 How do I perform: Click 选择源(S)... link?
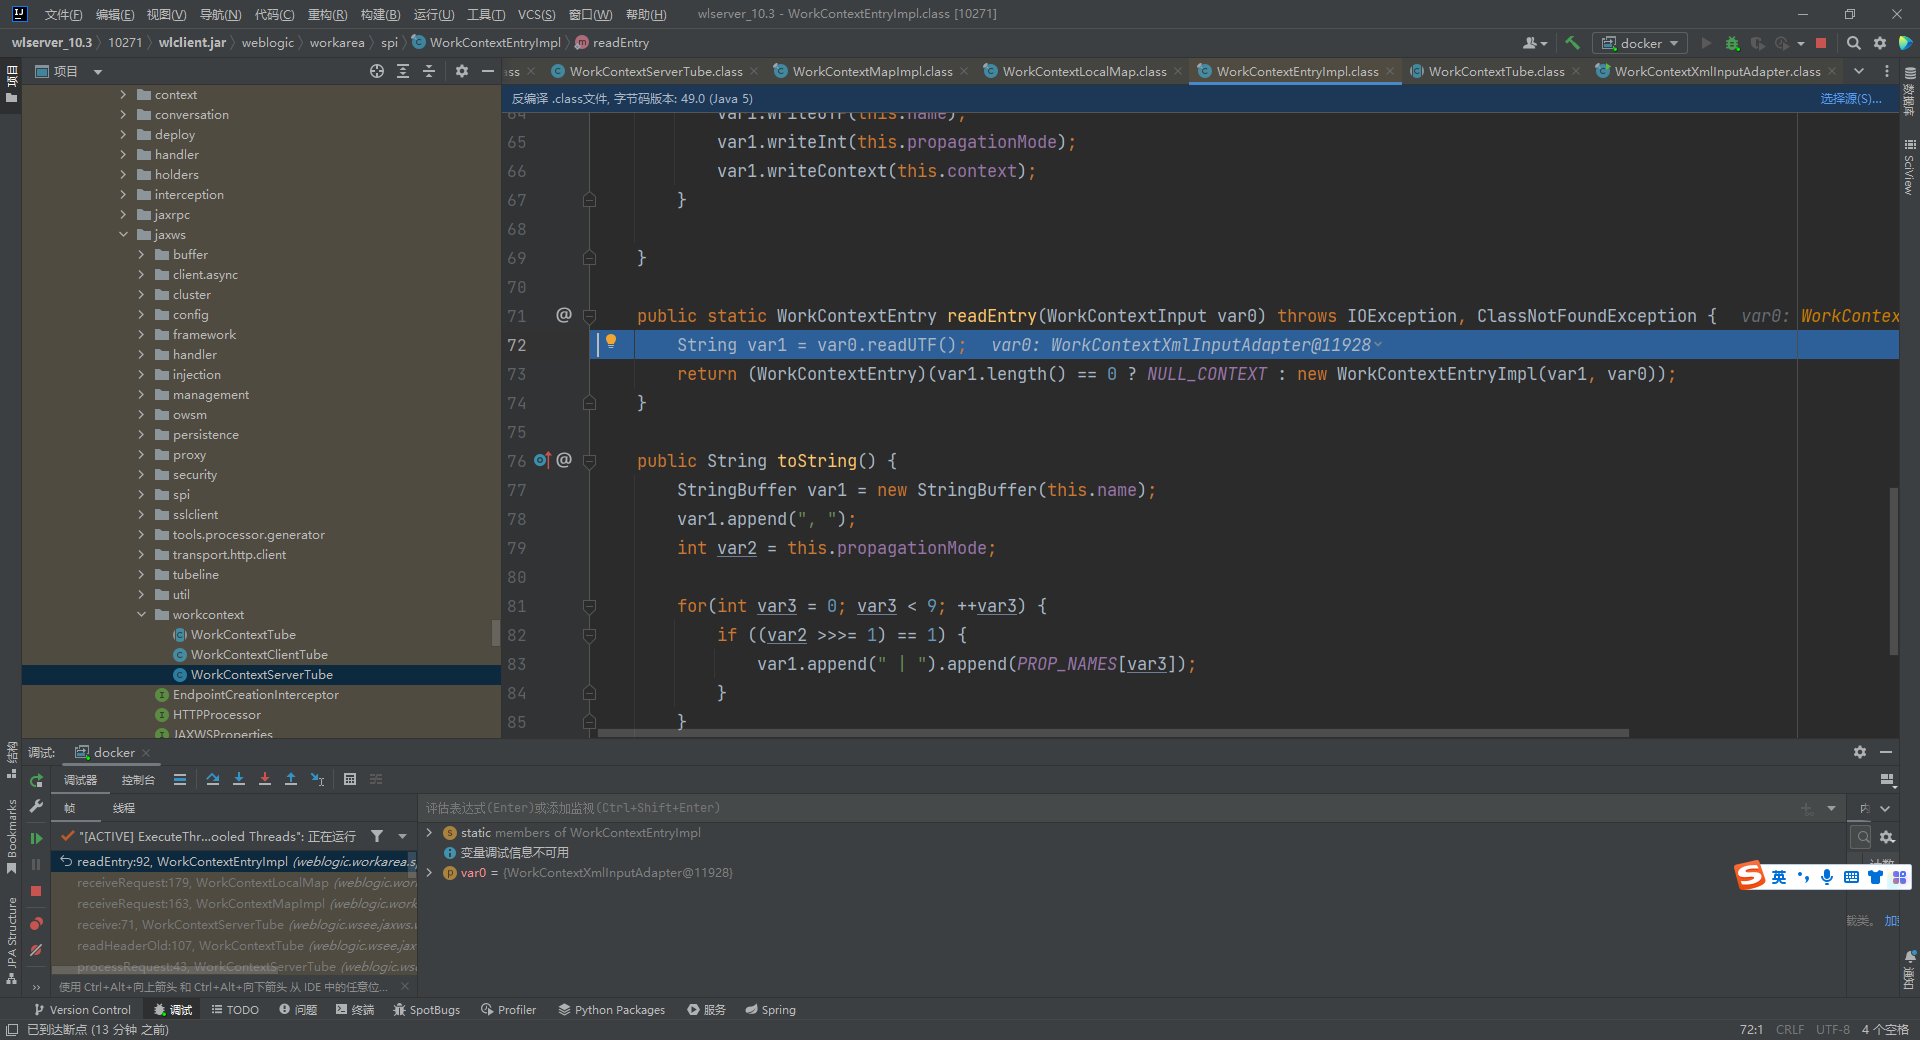tap(1850, 98)
